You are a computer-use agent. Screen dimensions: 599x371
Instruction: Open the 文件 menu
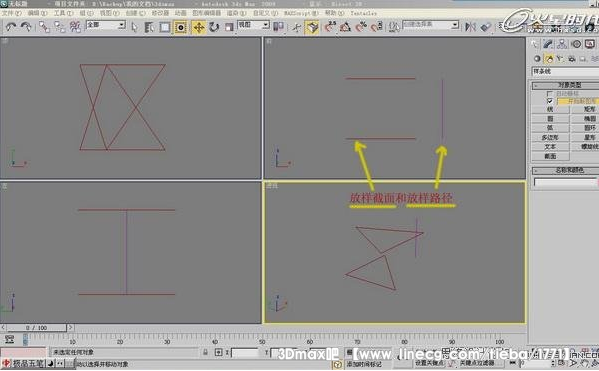click(x=11, y=13)
